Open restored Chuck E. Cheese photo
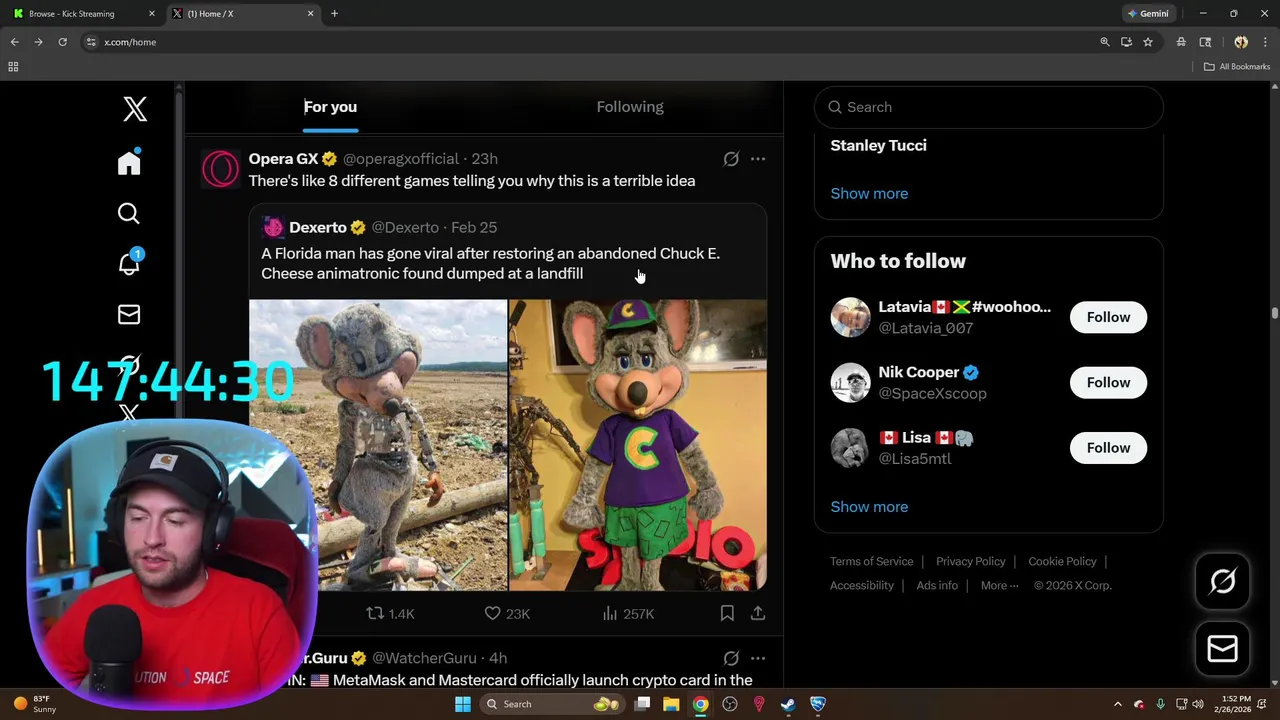The image size is (1280, 720). [638, 445]
